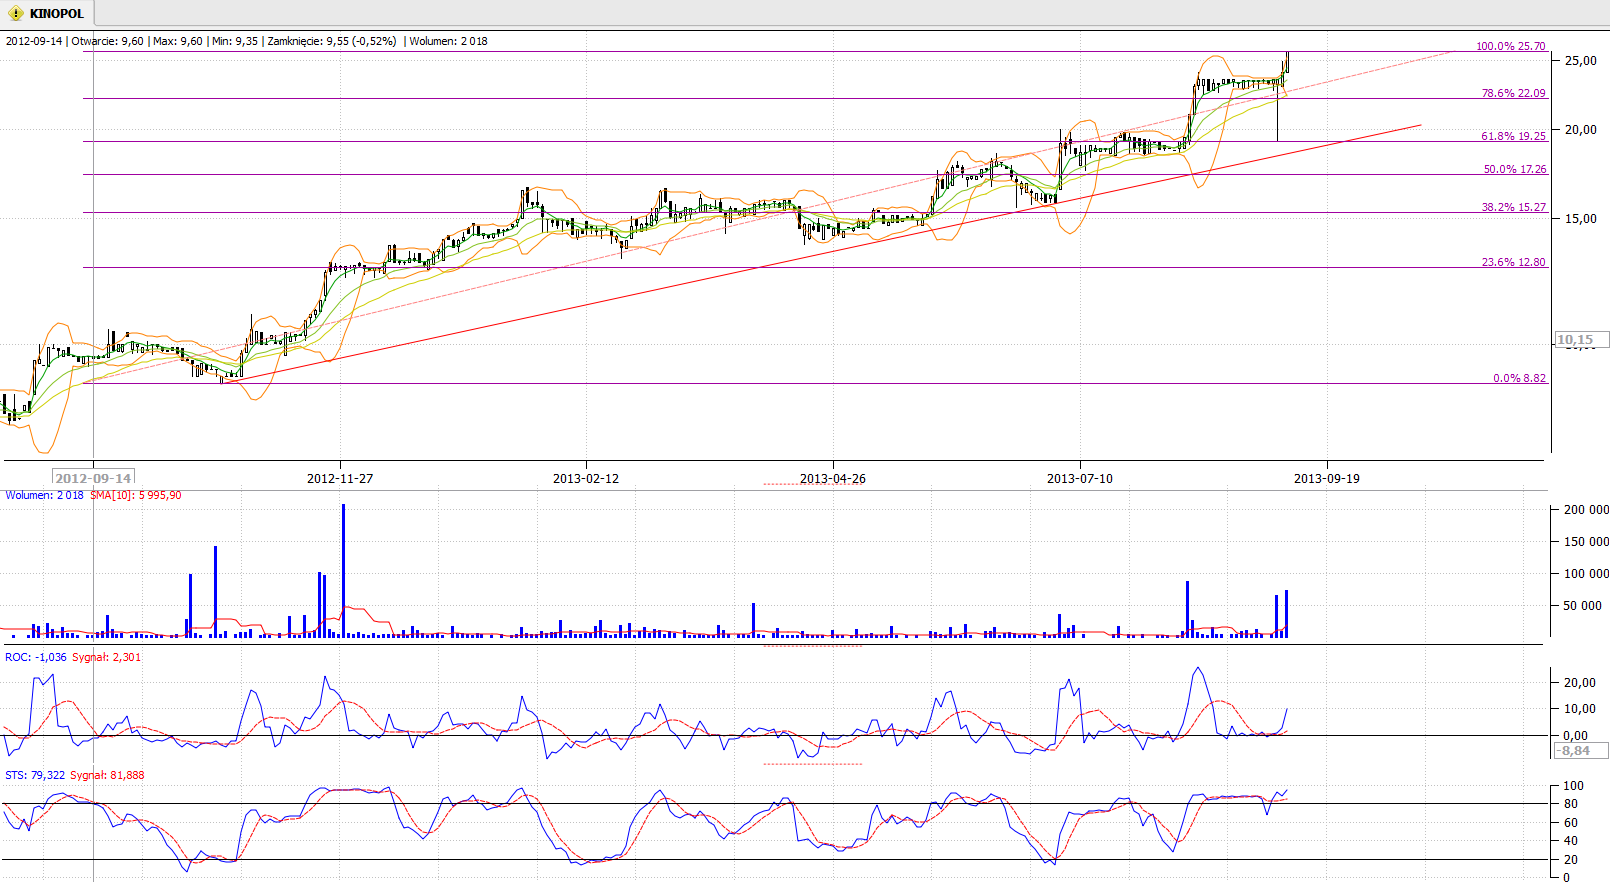This screenshot has width=1610, height=889.
Task: Click the 2012-09-14 cursor date marker
Action: (93, 478)
